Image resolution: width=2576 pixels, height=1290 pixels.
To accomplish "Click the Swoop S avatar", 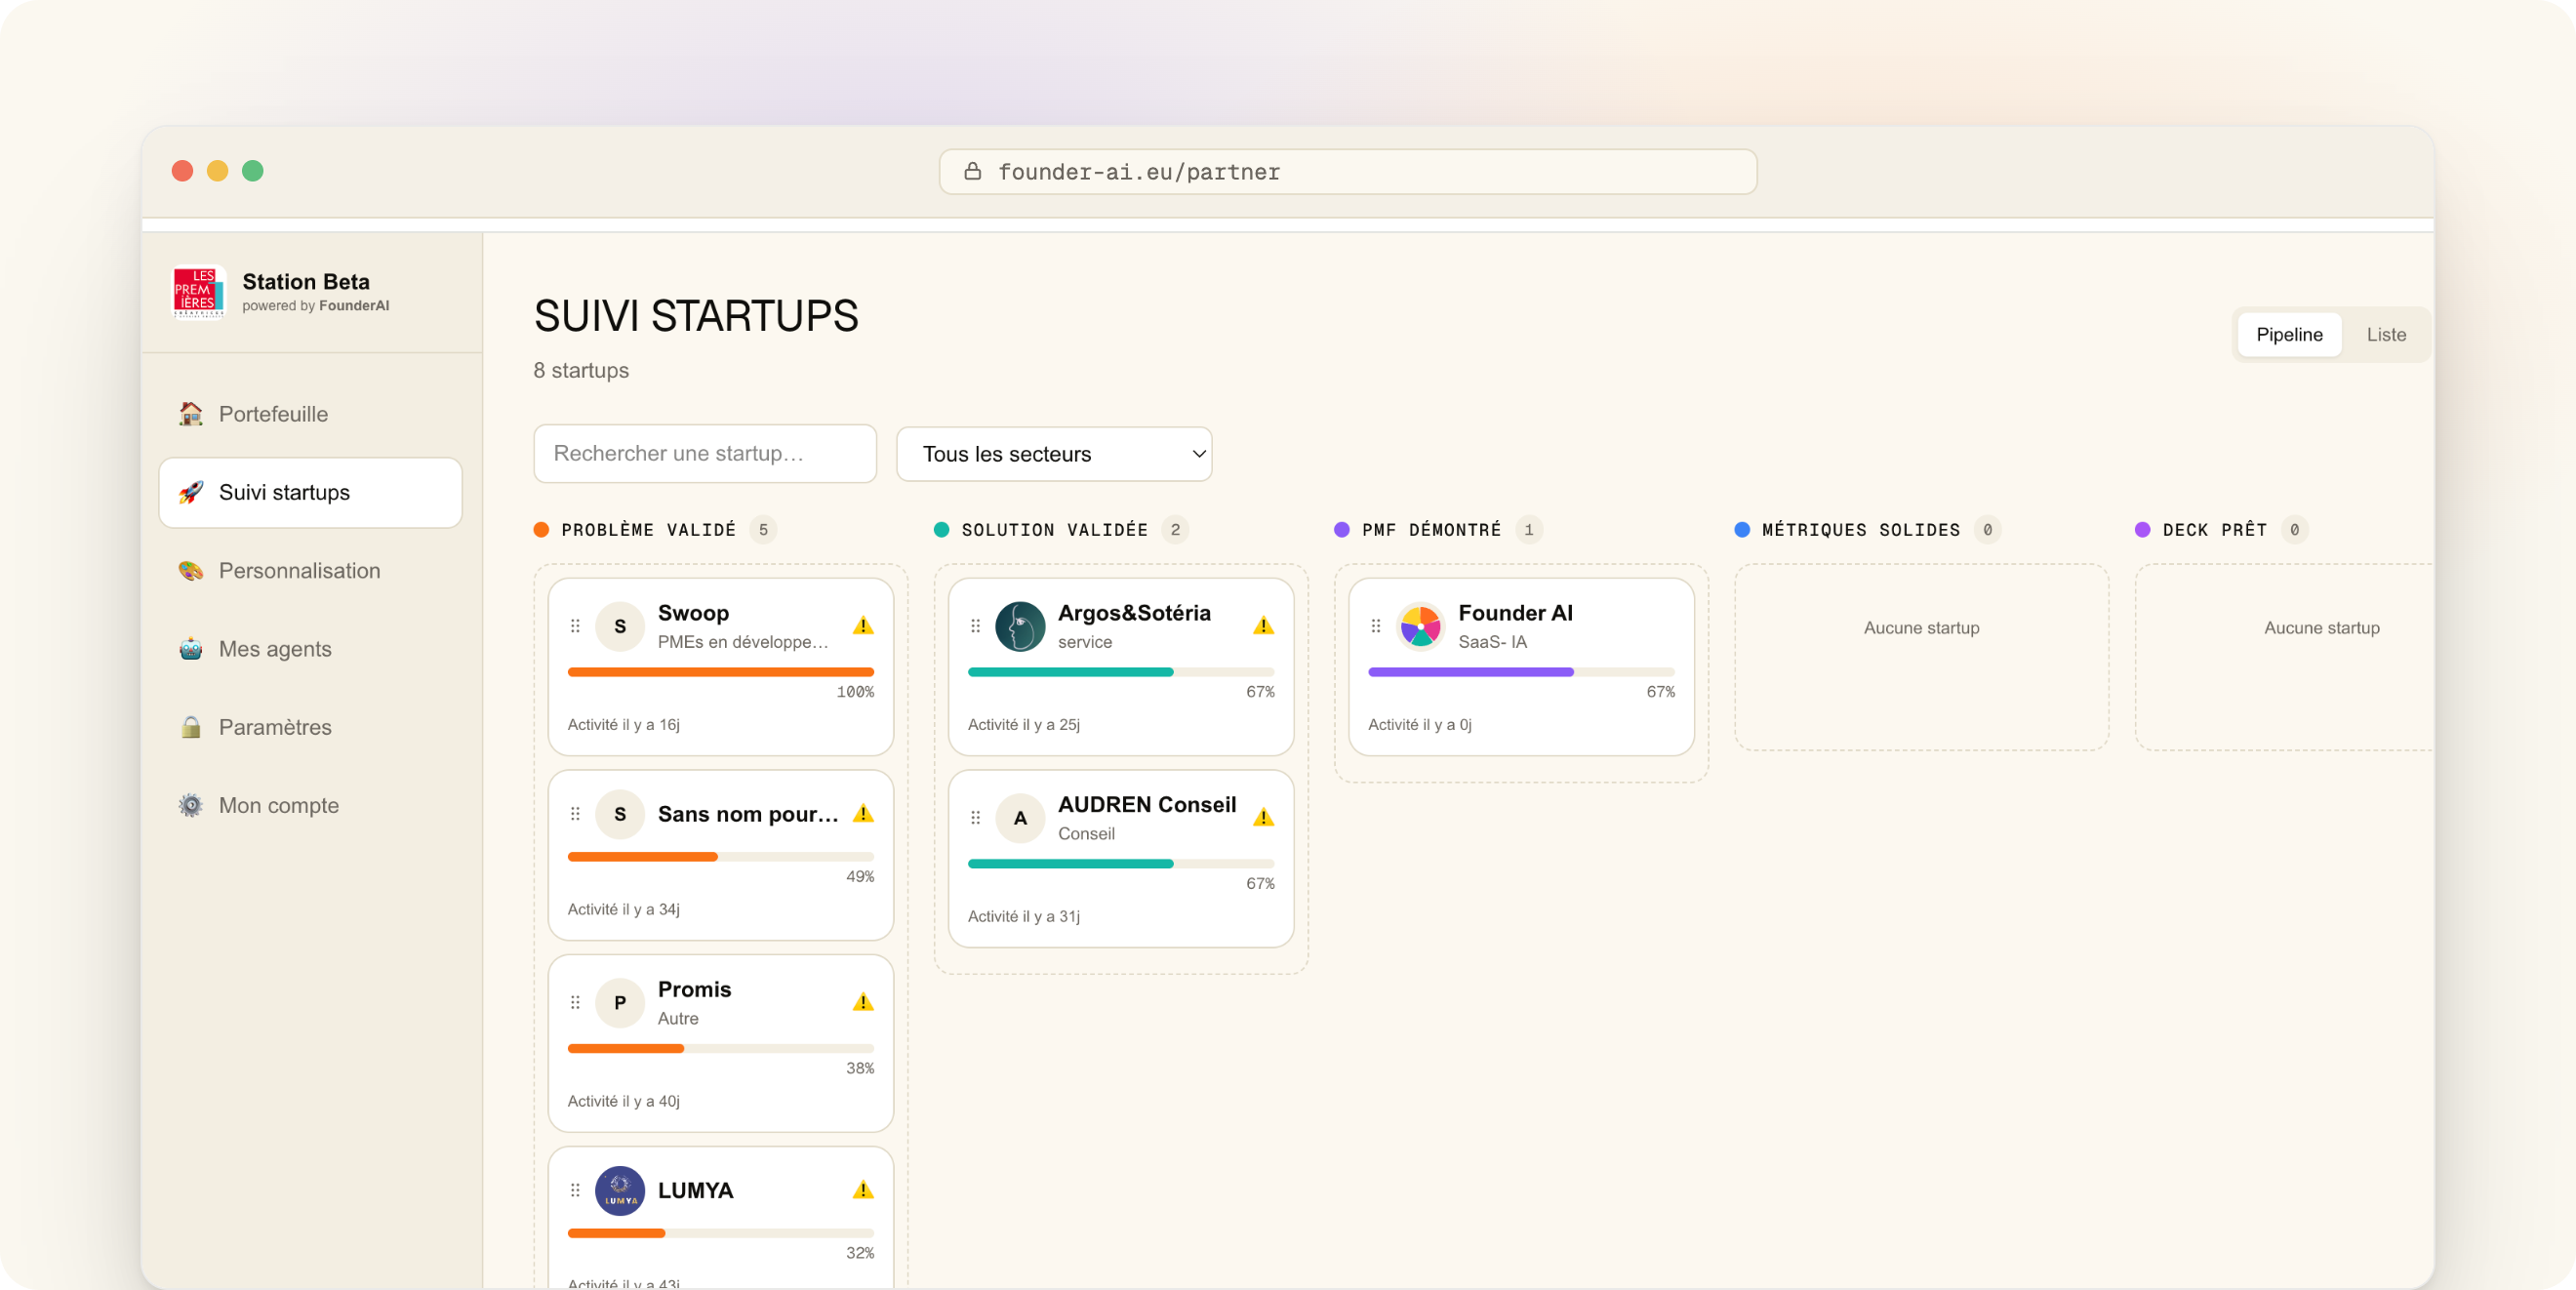I will [620, 626].
